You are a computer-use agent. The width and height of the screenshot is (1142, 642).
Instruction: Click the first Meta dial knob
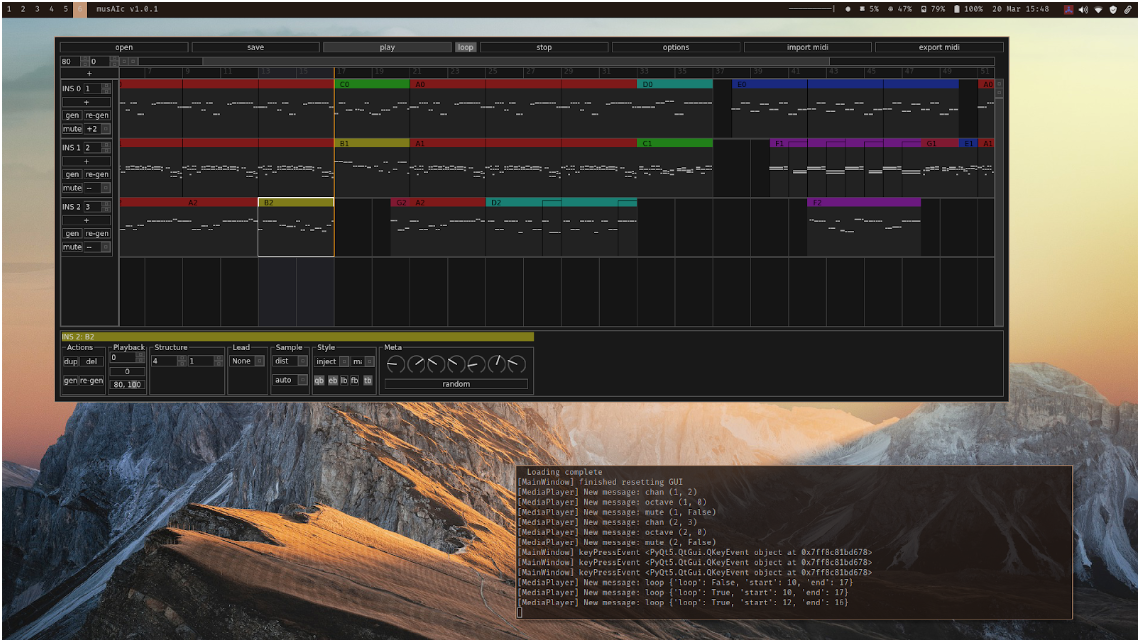(x=396, y=363)
